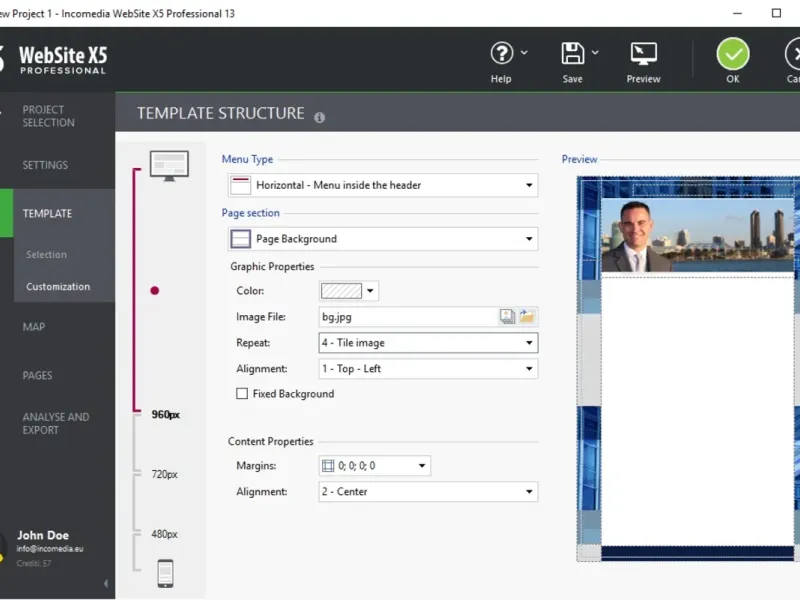The width and height of the screenshot is (800, 600).
Task: Open the Menu Type dropdown
Action: (x=383, y=185)
